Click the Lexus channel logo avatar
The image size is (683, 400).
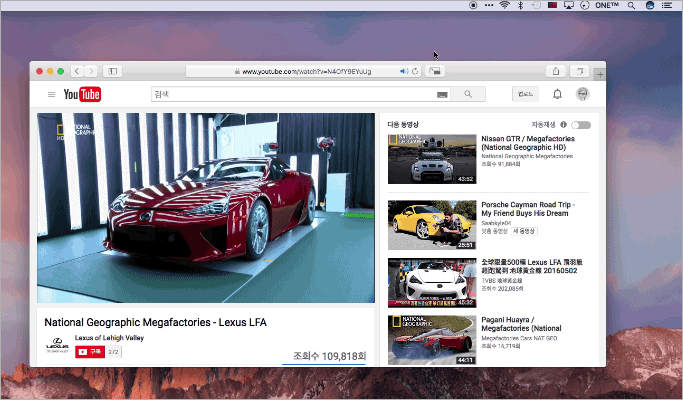coord(57,345)
